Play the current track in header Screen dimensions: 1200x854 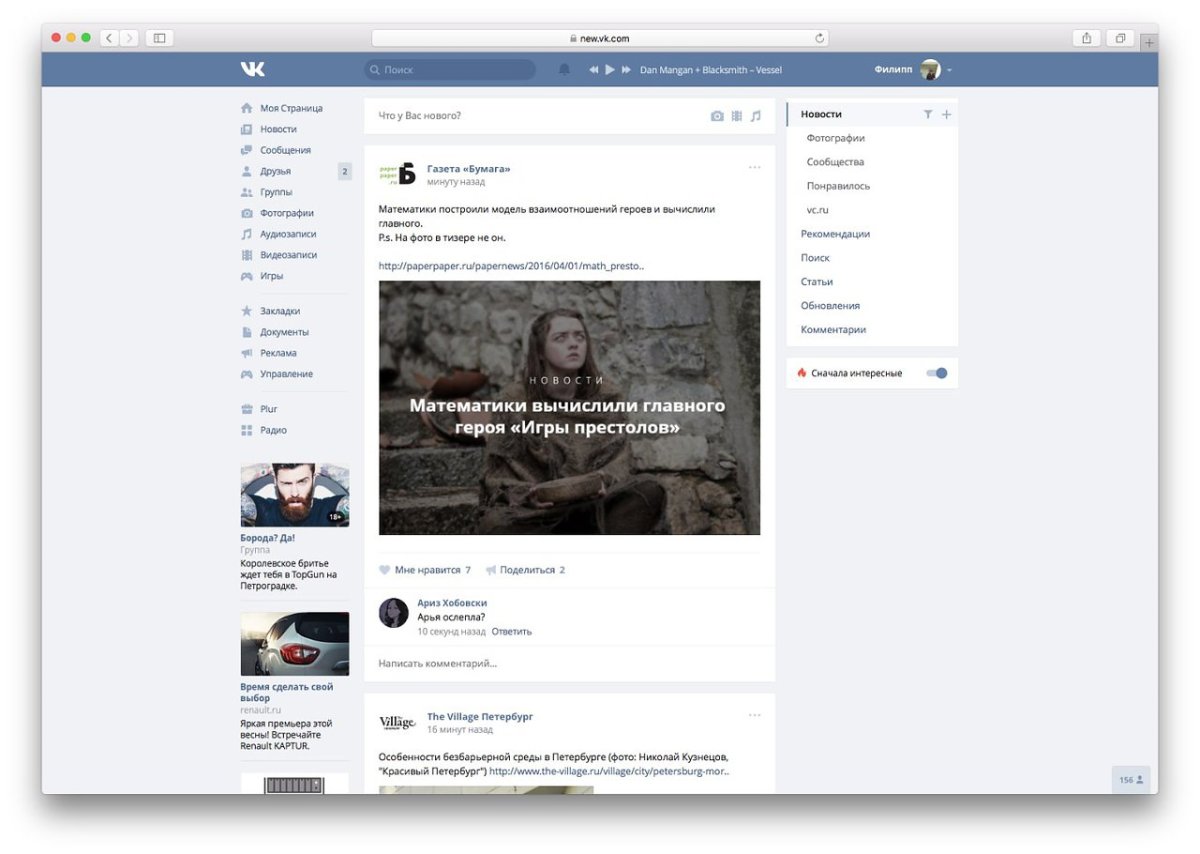(x=610, y=70)
